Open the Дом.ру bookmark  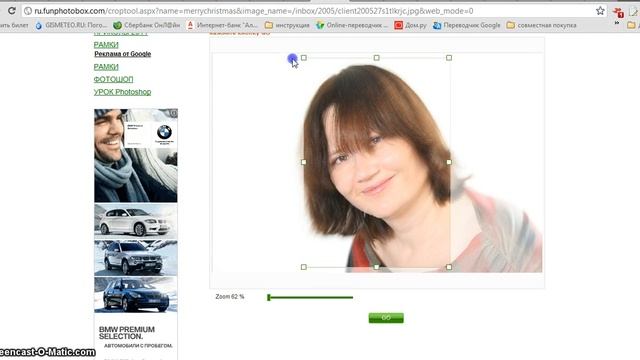(x=410, y=25)
